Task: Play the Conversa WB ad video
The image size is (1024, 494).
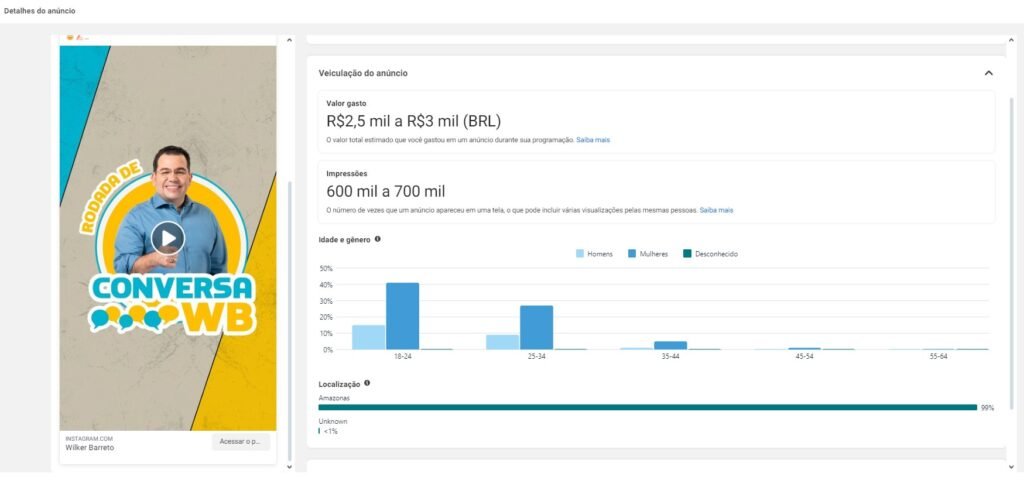Action: click(x=168, y=237)
